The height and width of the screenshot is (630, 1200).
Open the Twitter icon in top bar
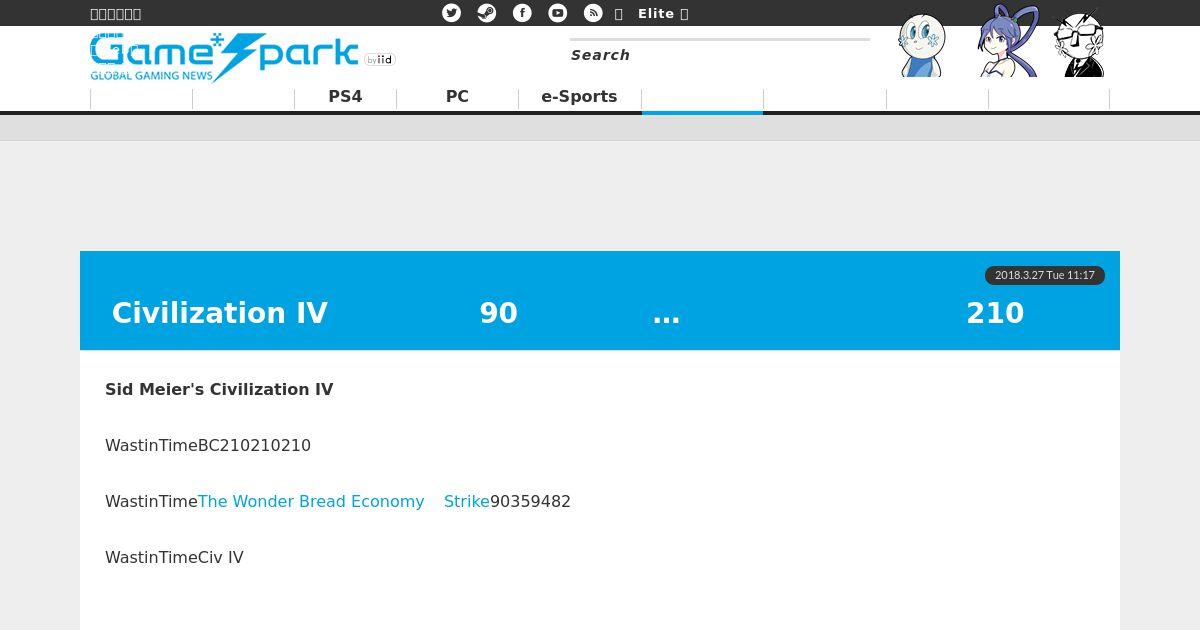[x=452, y=13]
